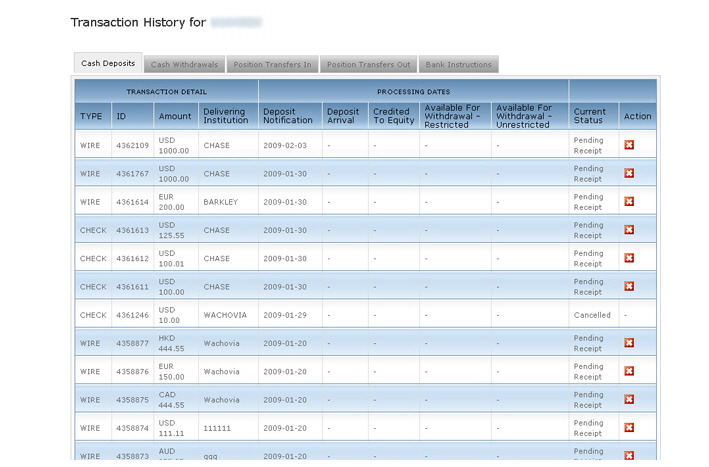Open the Bank Instructions tab
The image size is (709, 467).
coord(458,65)
